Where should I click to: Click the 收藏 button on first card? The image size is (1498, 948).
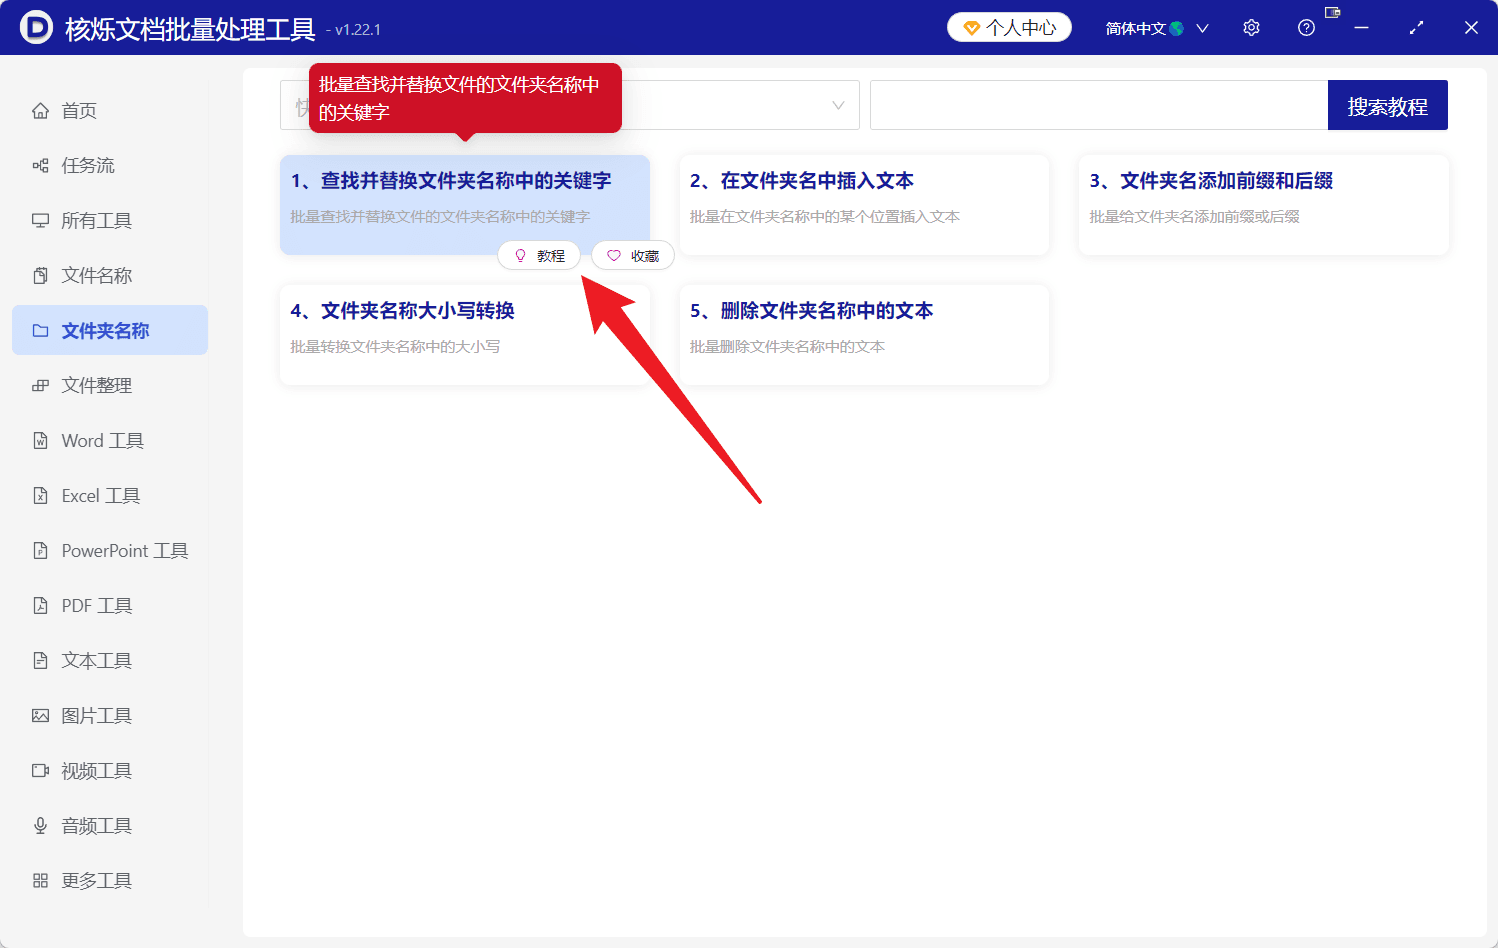(633, 256)
